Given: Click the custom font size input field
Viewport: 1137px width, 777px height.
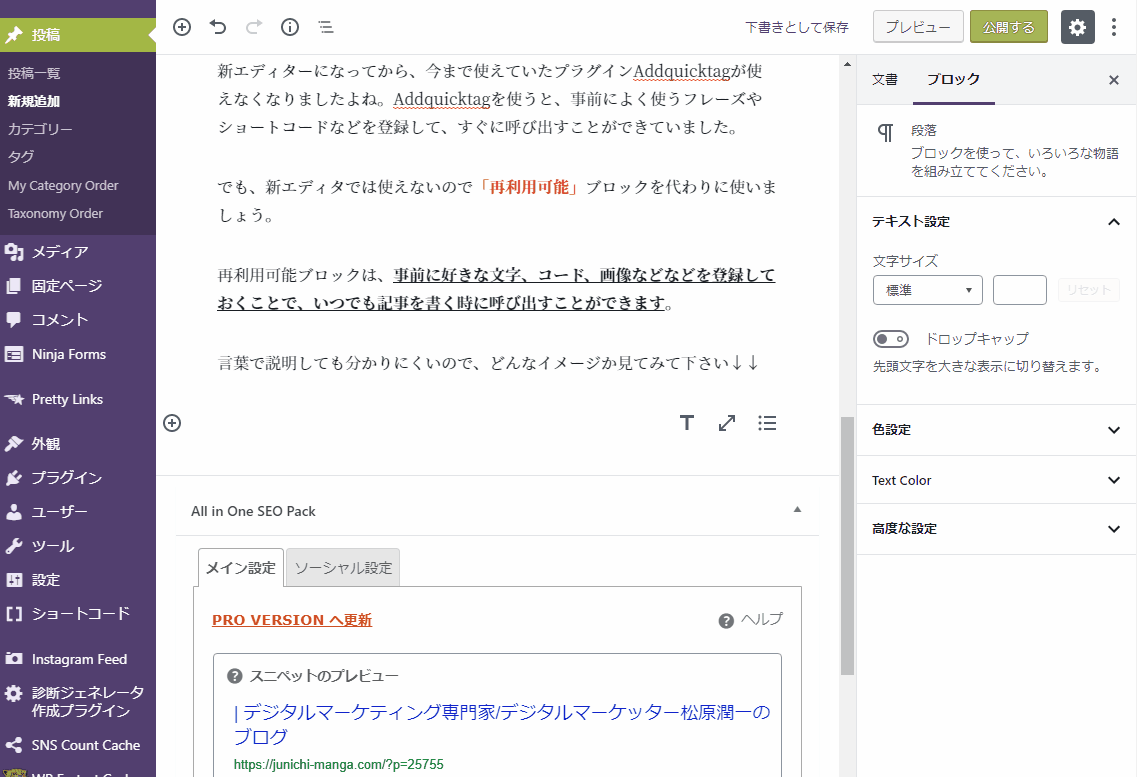Looking at the screenshot, I should (x=1019, y=290).
